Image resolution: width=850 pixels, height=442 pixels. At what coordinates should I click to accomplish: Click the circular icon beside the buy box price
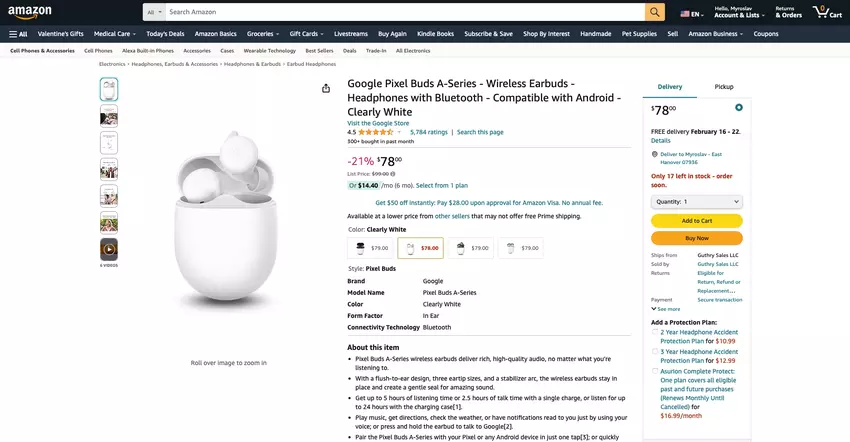coord(738,107)
